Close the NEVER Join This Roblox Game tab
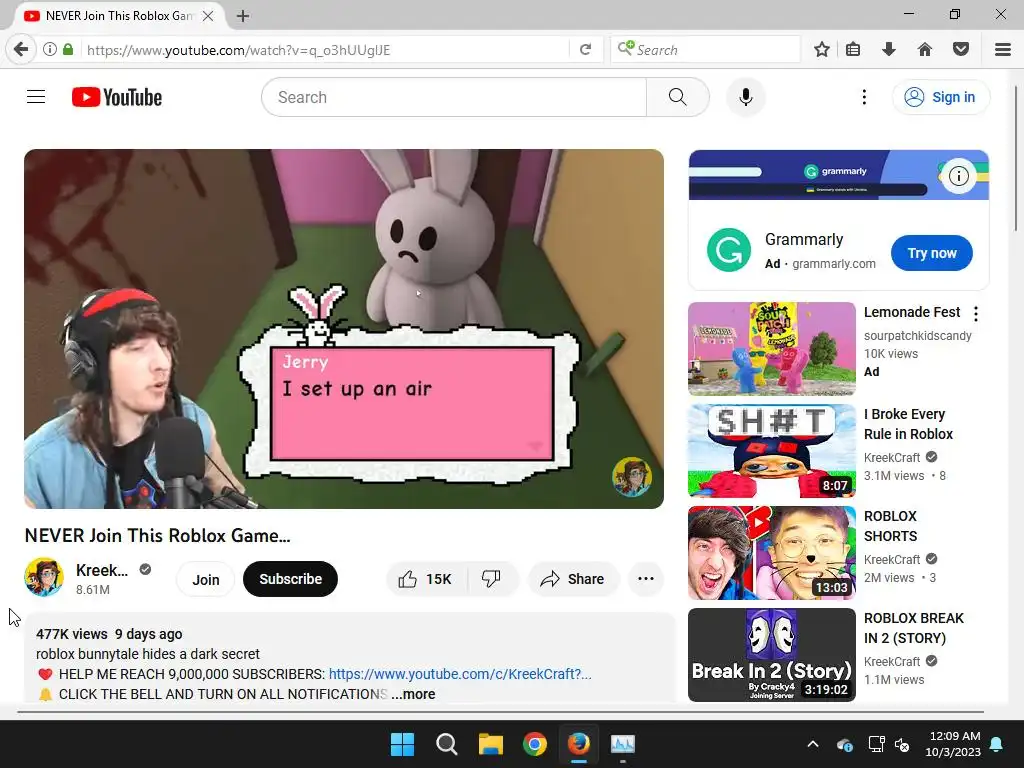This screenshot has width=1024, height=768. 208,16
